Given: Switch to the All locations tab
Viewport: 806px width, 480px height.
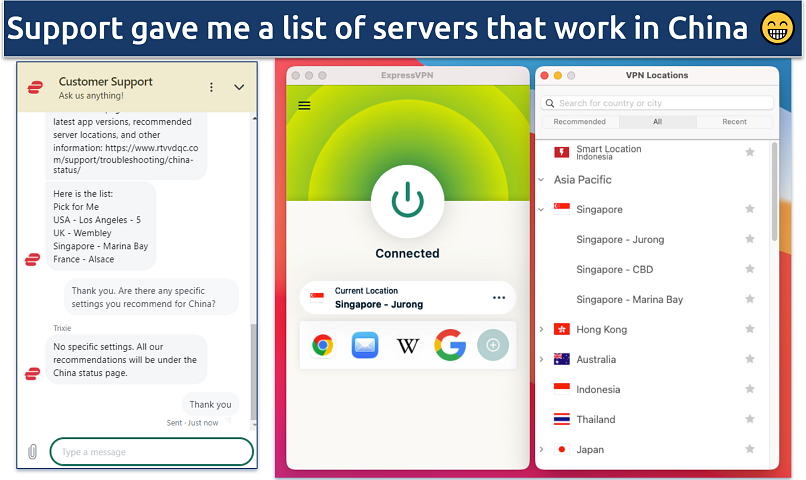Looking at the screenshot, I should click(x=657, y=122).
